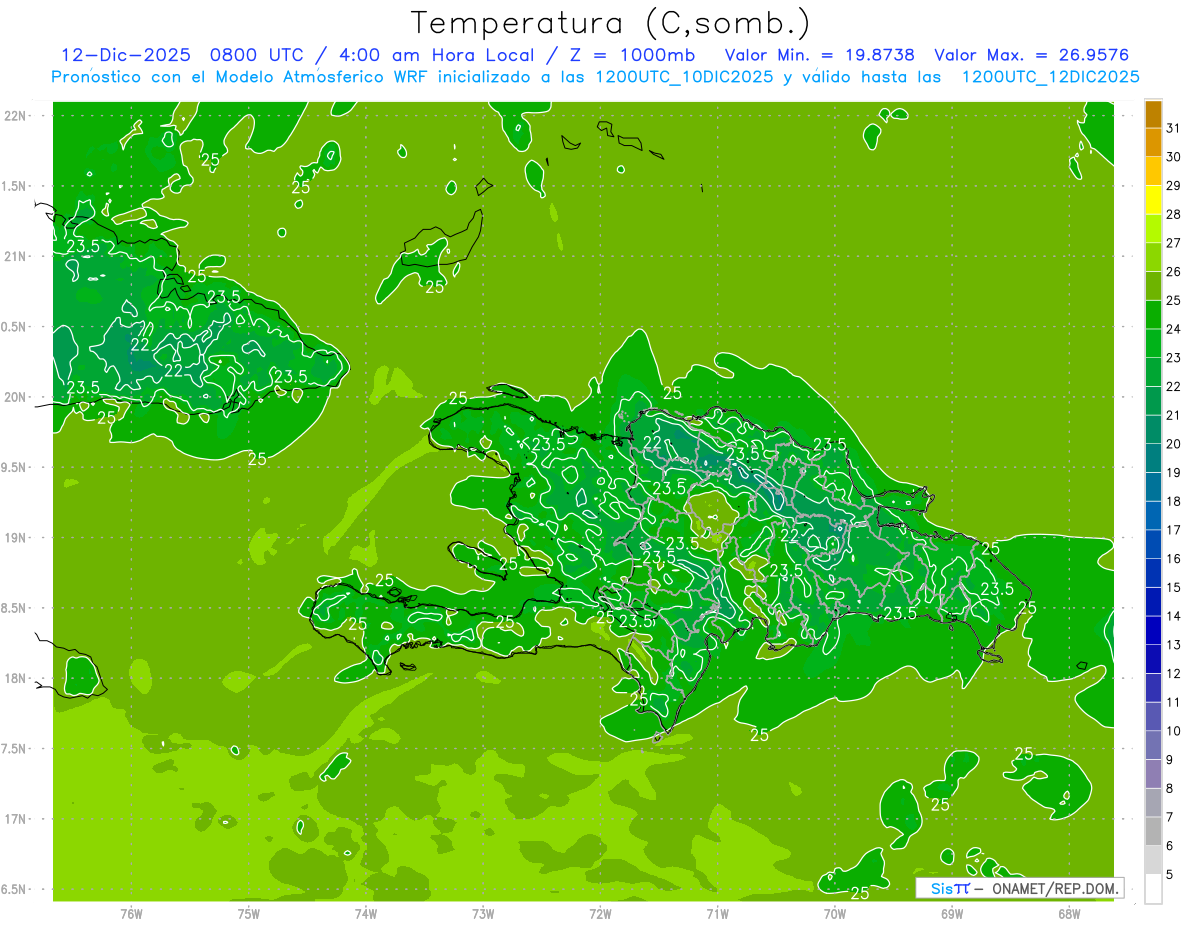Click the 75W longitude axis label
Image resolution: width=1200 pixels, height=927 pixels.
[x=248, y=914]
